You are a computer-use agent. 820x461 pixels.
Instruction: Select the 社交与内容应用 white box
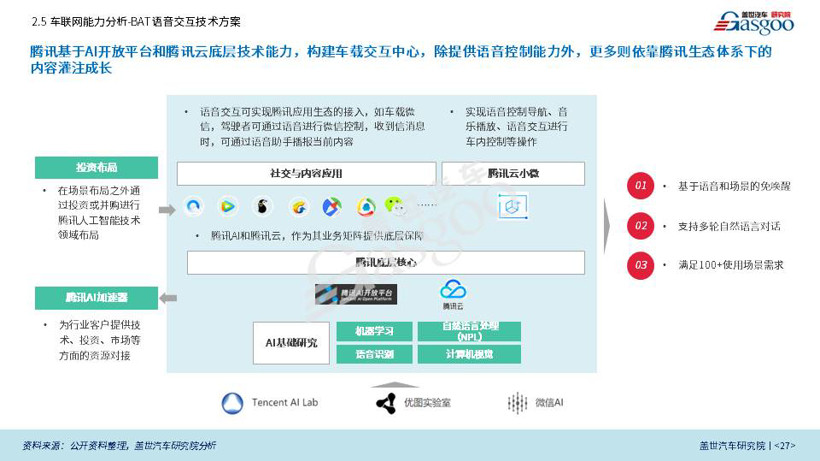[306, 174]
